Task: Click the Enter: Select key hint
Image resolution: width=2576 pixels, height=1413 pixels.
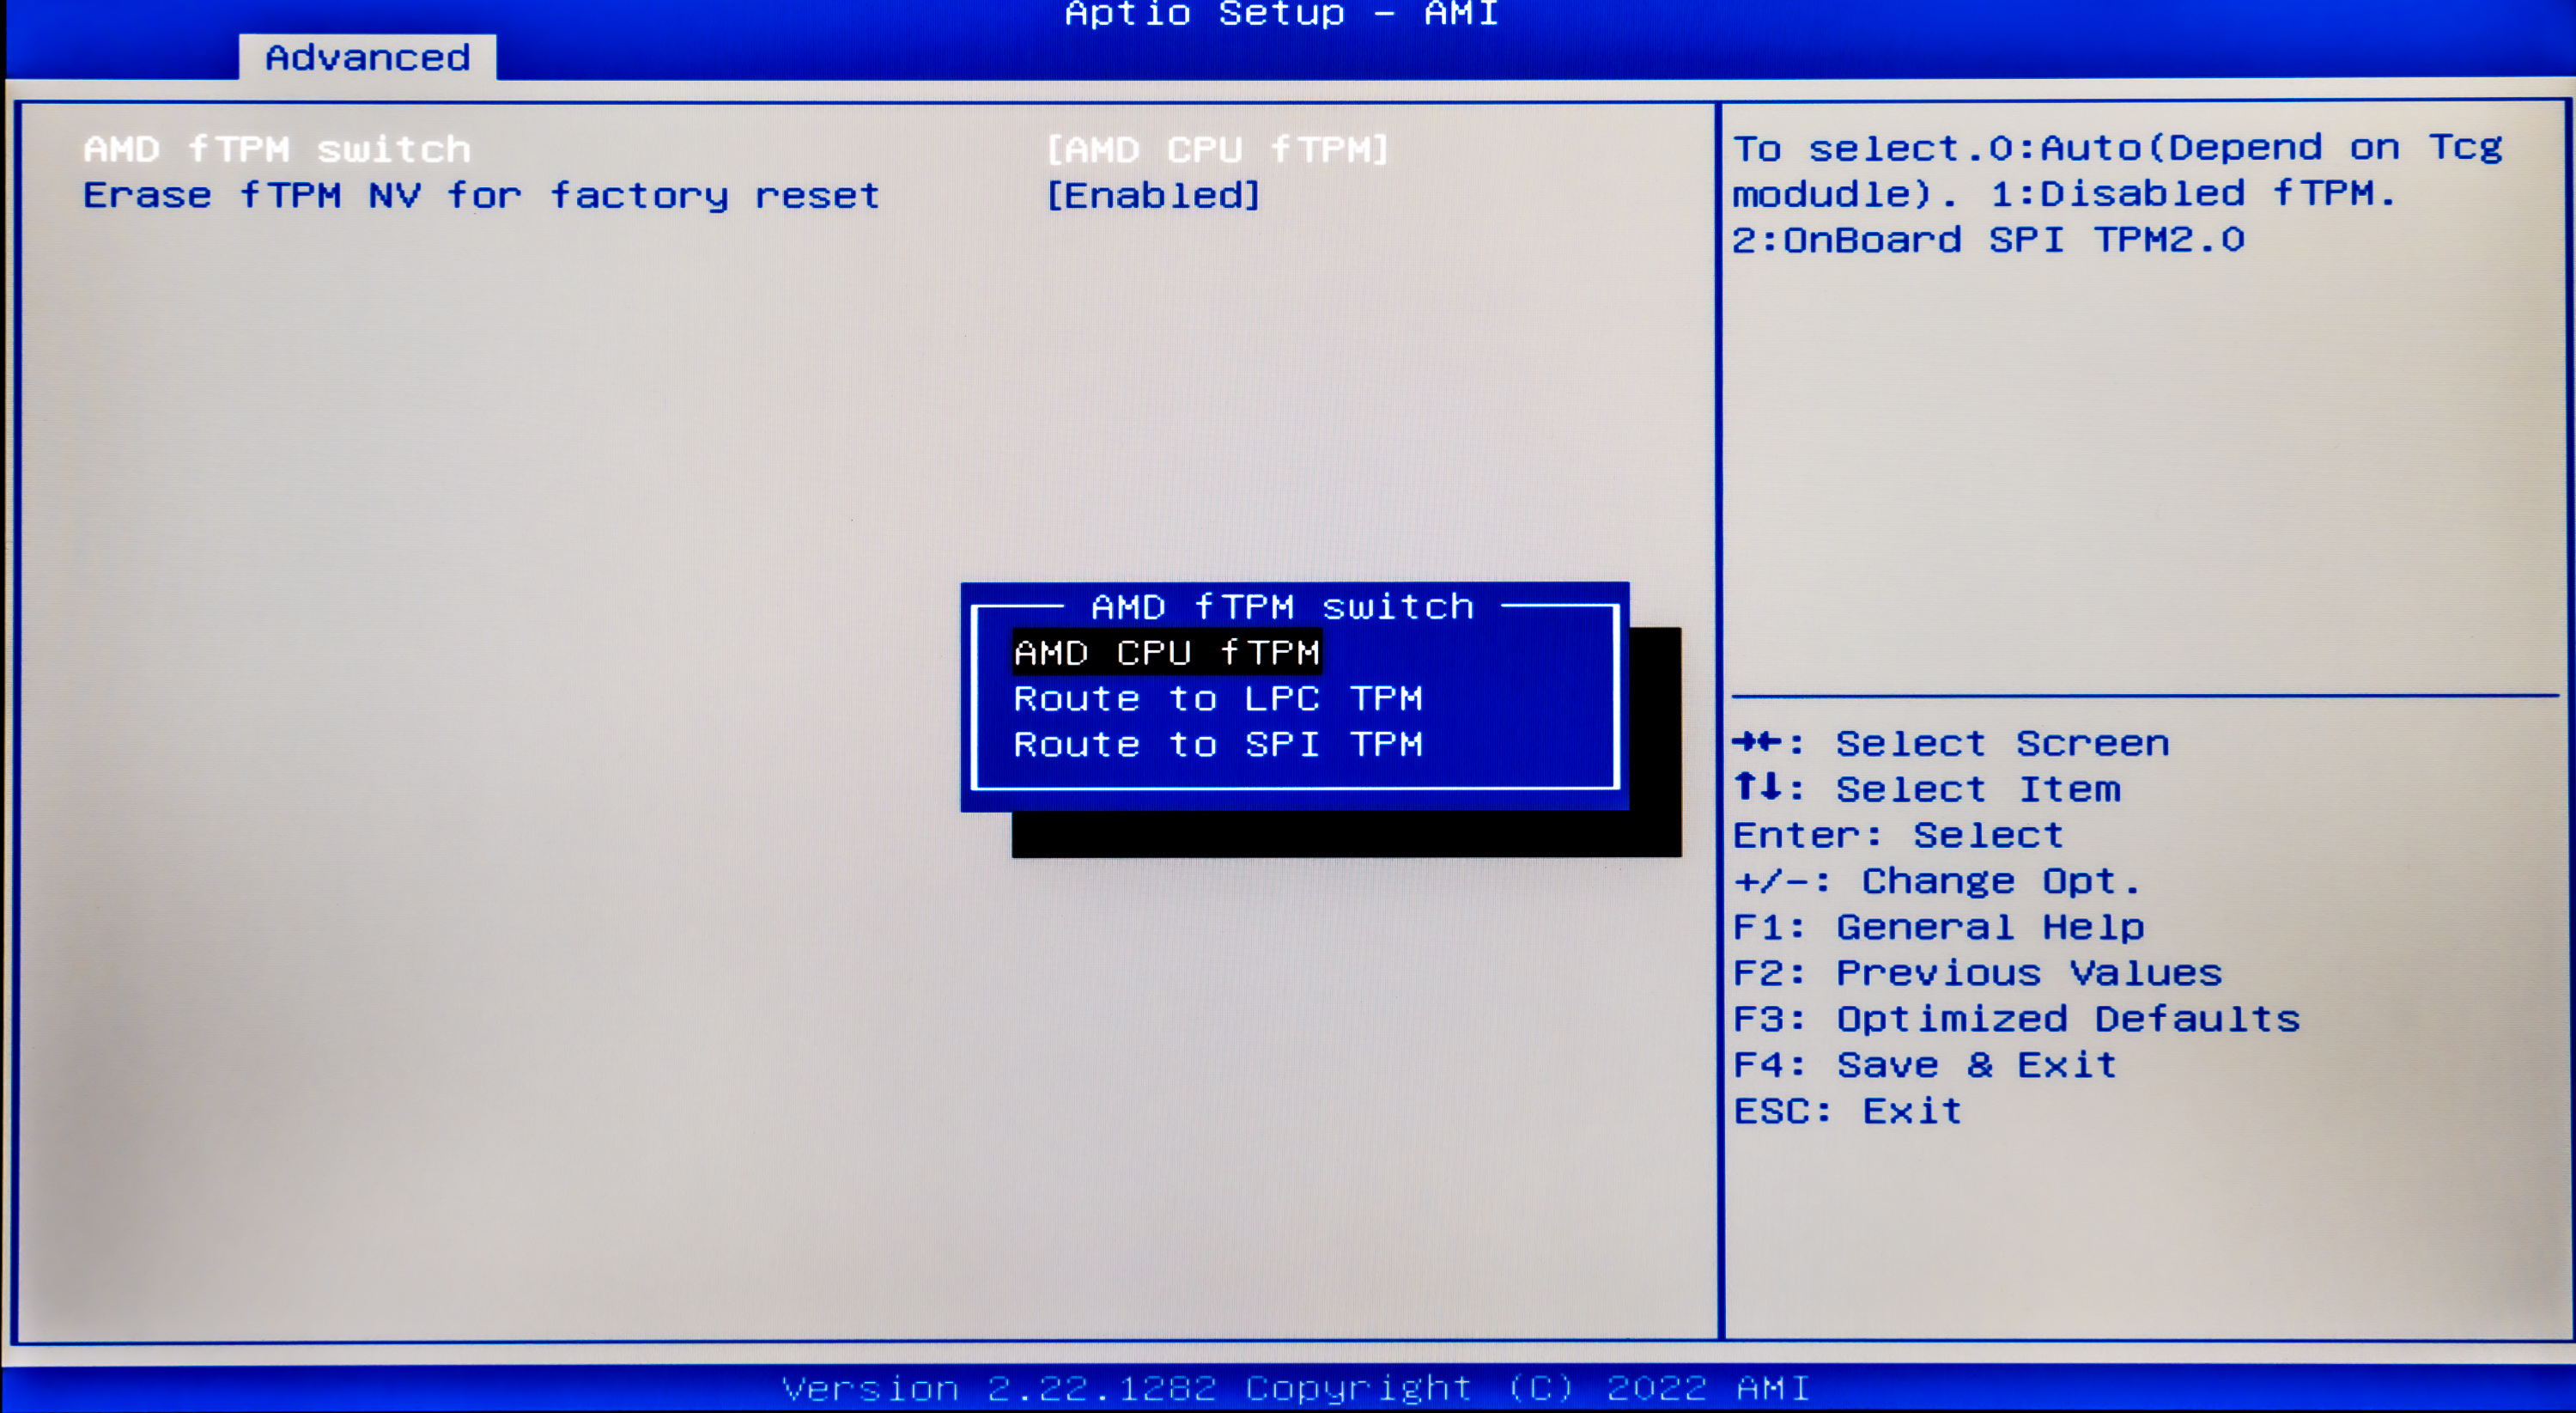Action: tap(1897, 835)
